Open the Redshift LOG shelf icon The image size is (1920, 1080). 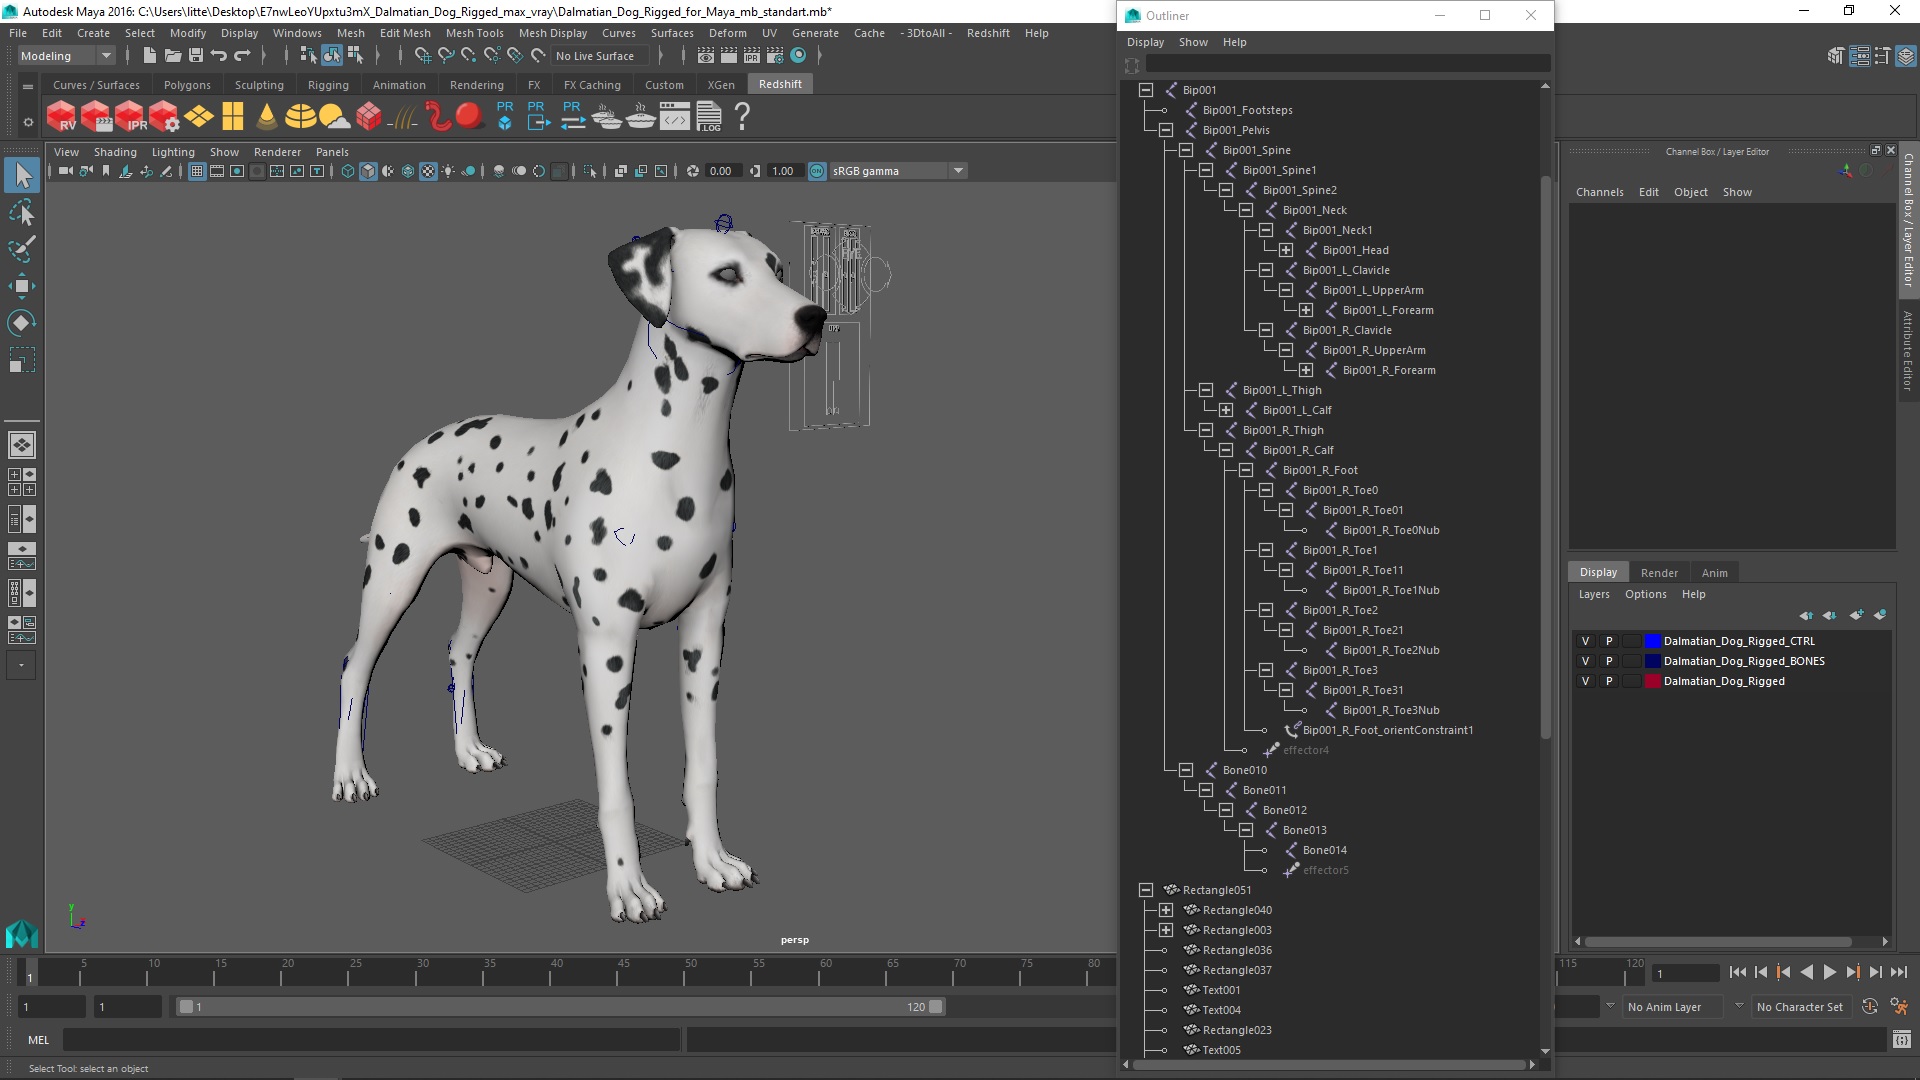[709, 117]
